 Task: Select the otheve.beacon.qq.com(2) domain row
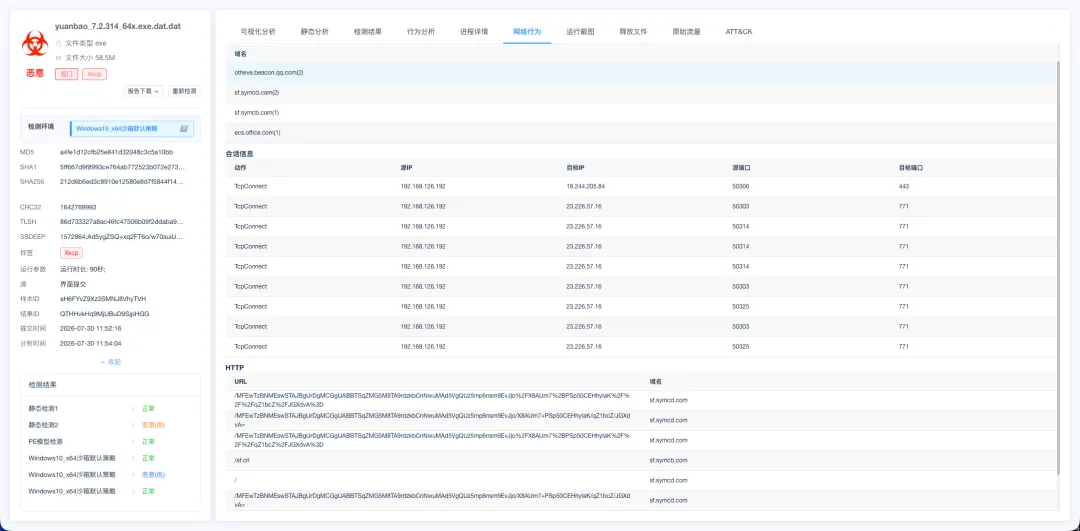pos(641,72)
